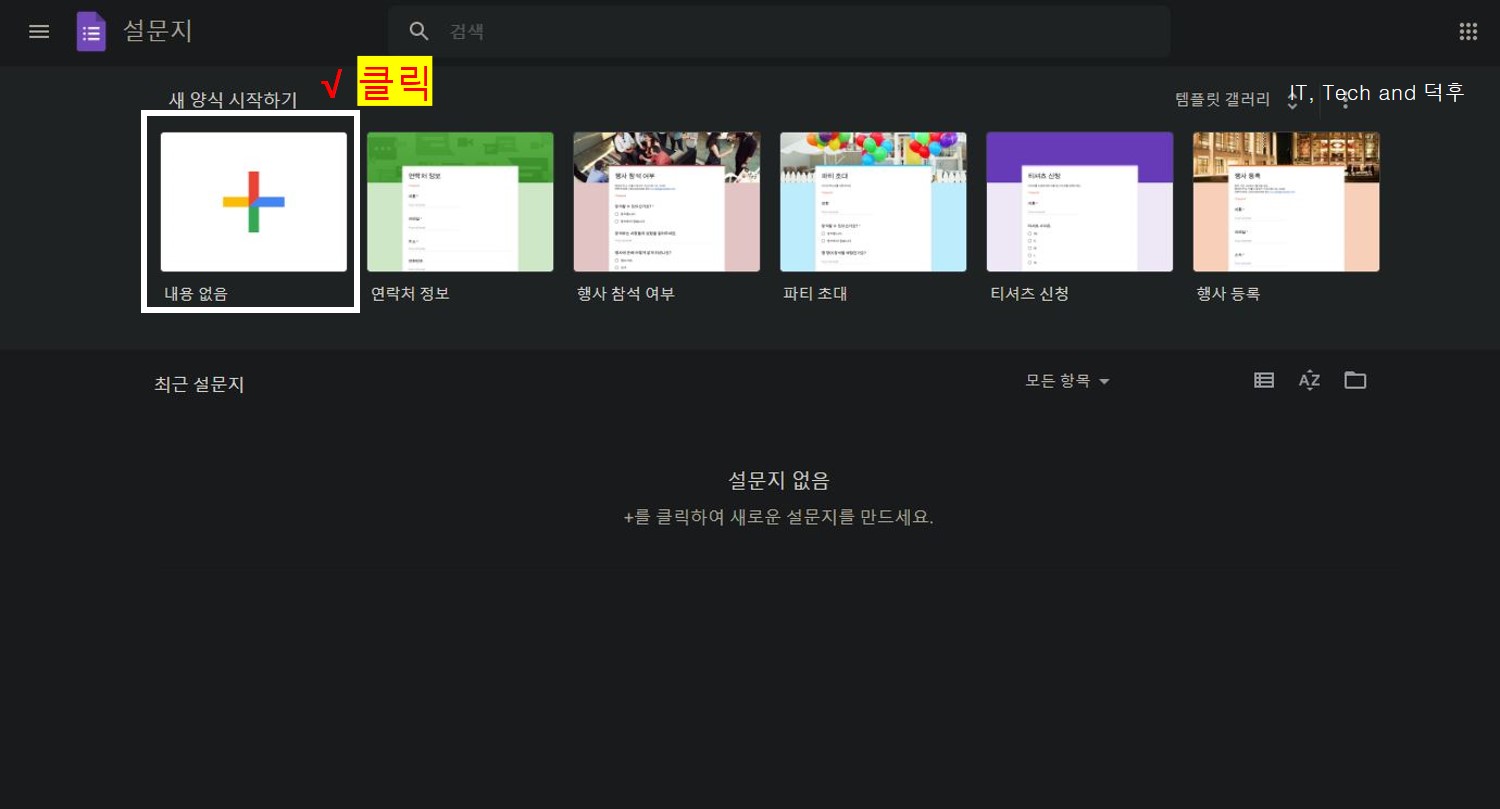Open the A-Z sort options
1500x809 pixels.
[x=1309, y=380]
